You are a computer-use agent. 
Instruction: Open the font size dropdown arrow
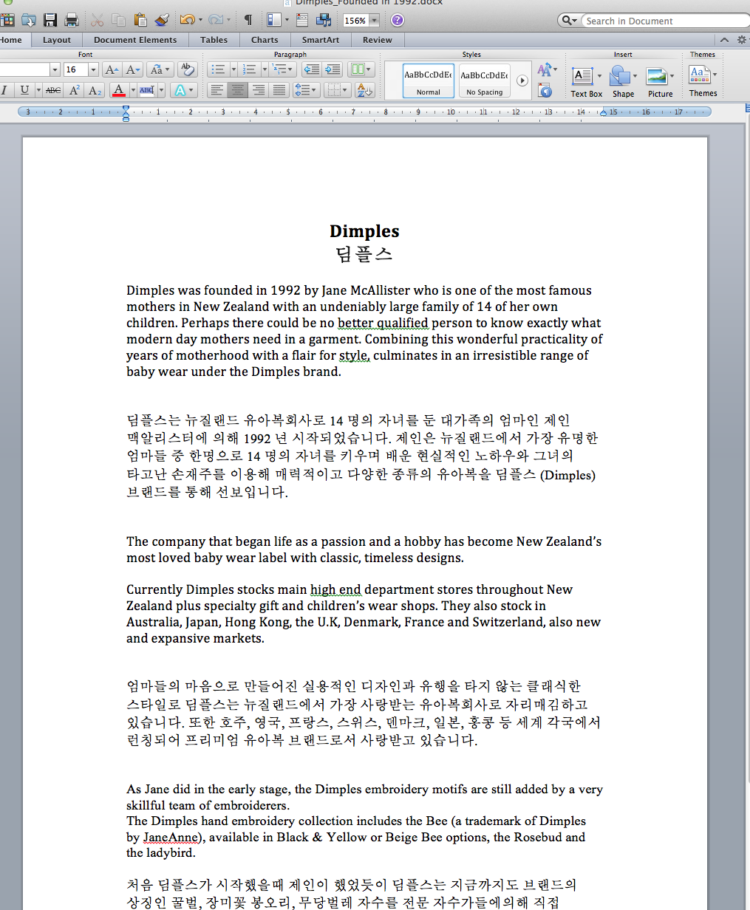pos(93,70)
